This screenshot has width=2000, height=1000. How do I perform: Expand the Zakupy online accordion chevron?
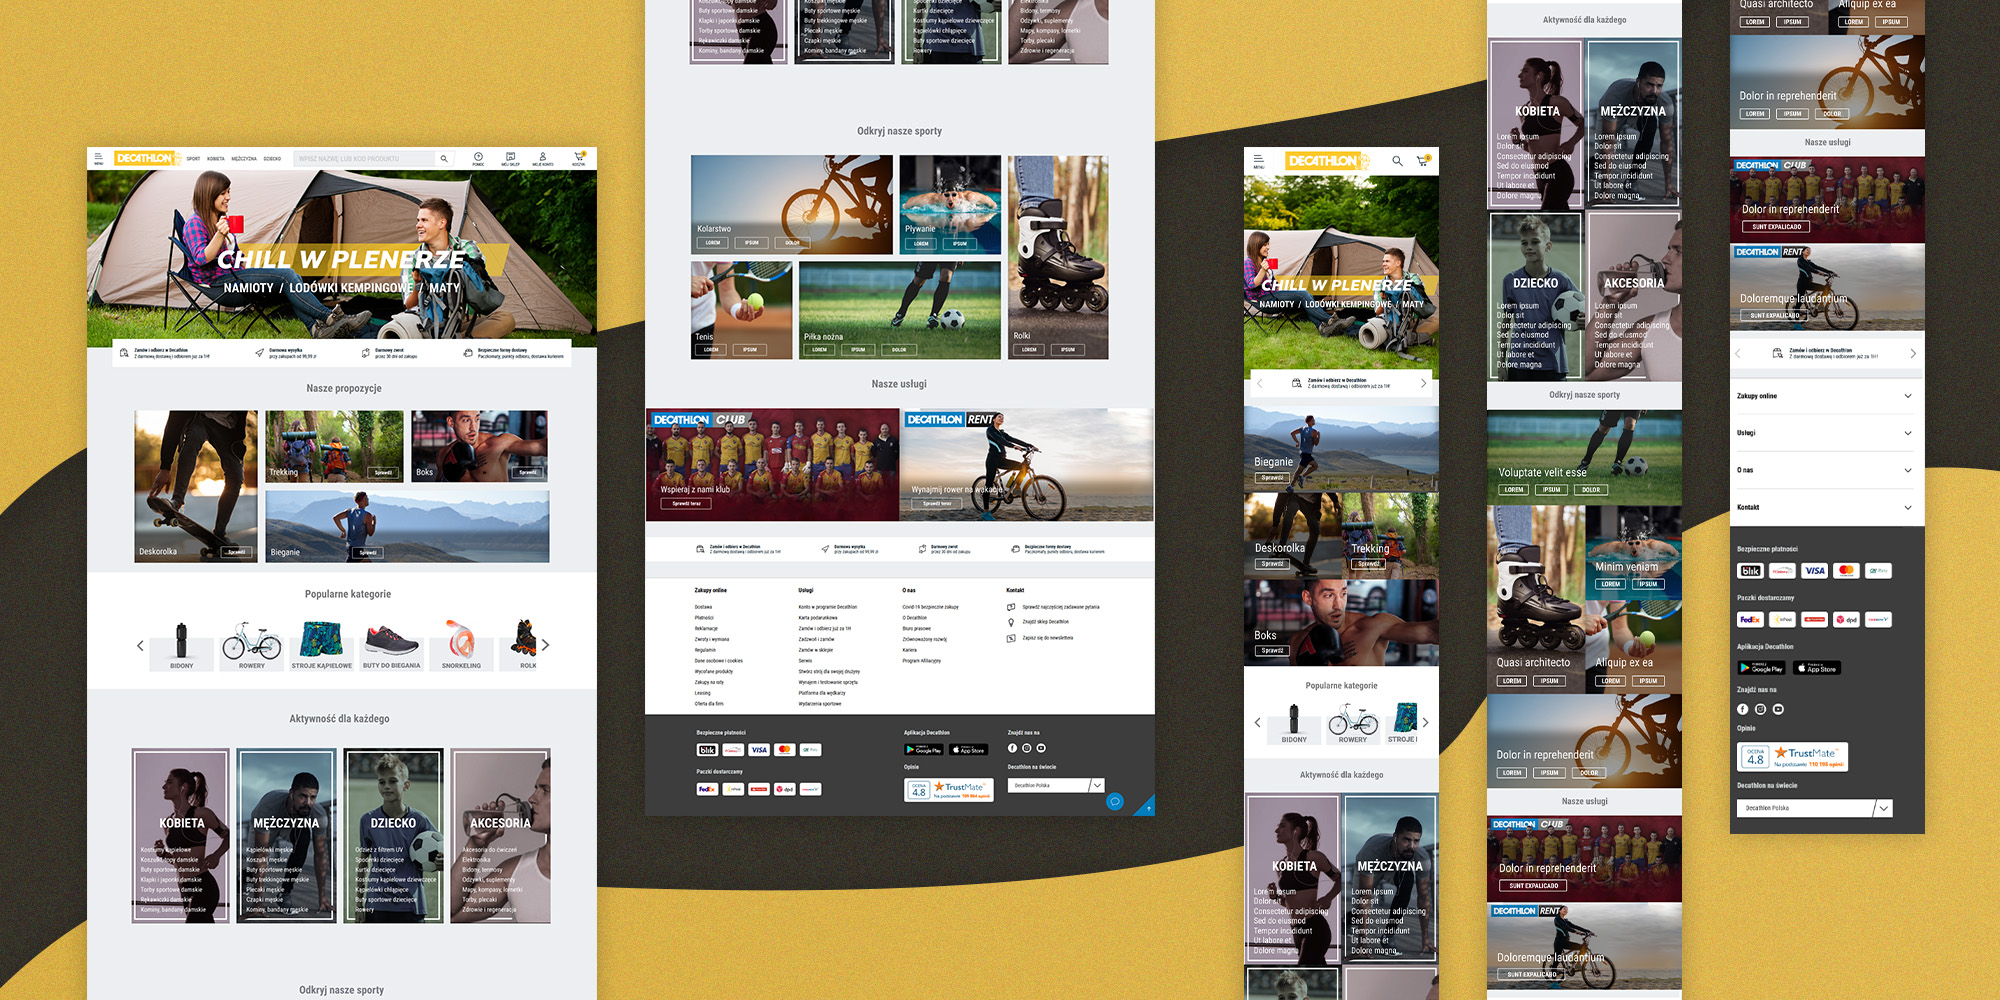(1907, 396)
